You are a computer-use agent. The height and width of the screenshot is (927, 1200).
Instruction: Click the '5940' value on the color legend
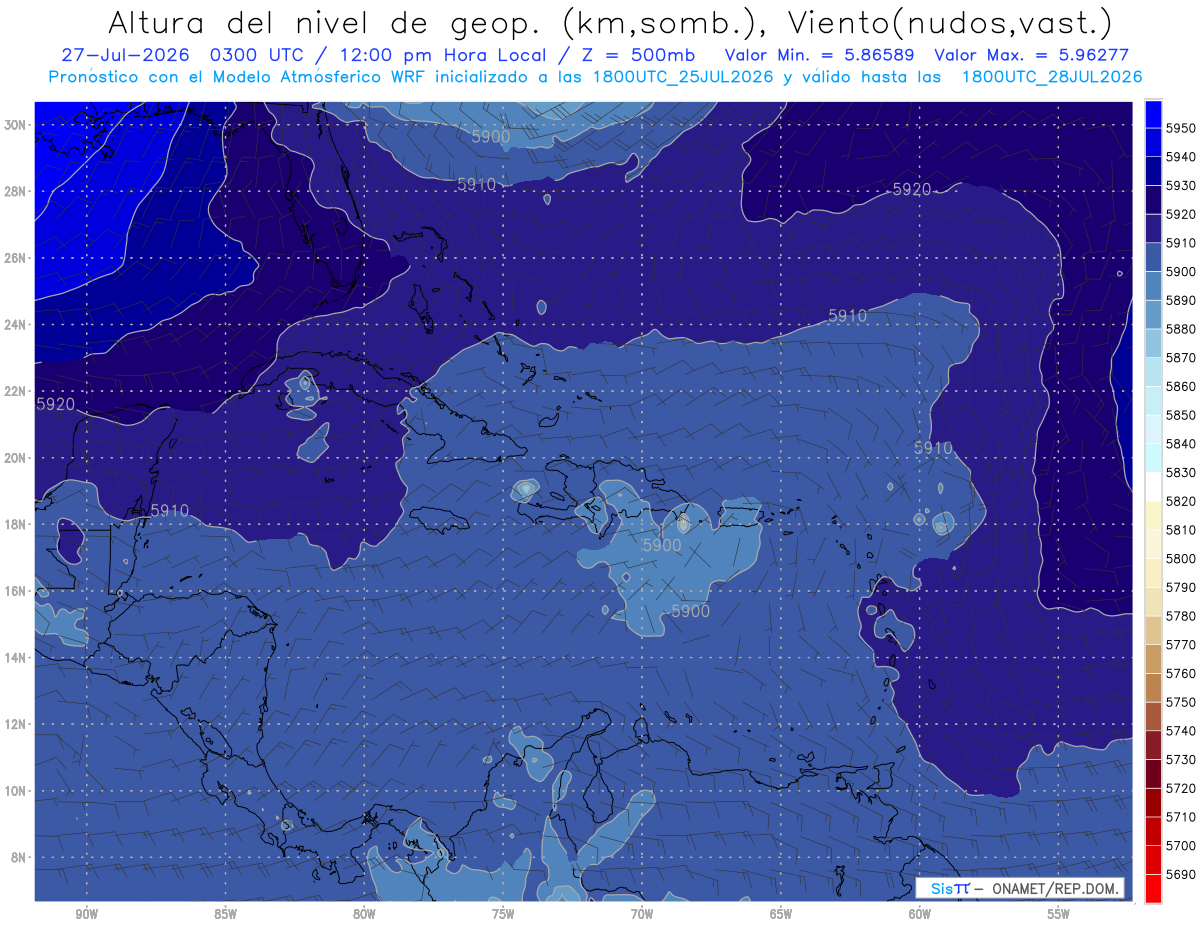1181,157
